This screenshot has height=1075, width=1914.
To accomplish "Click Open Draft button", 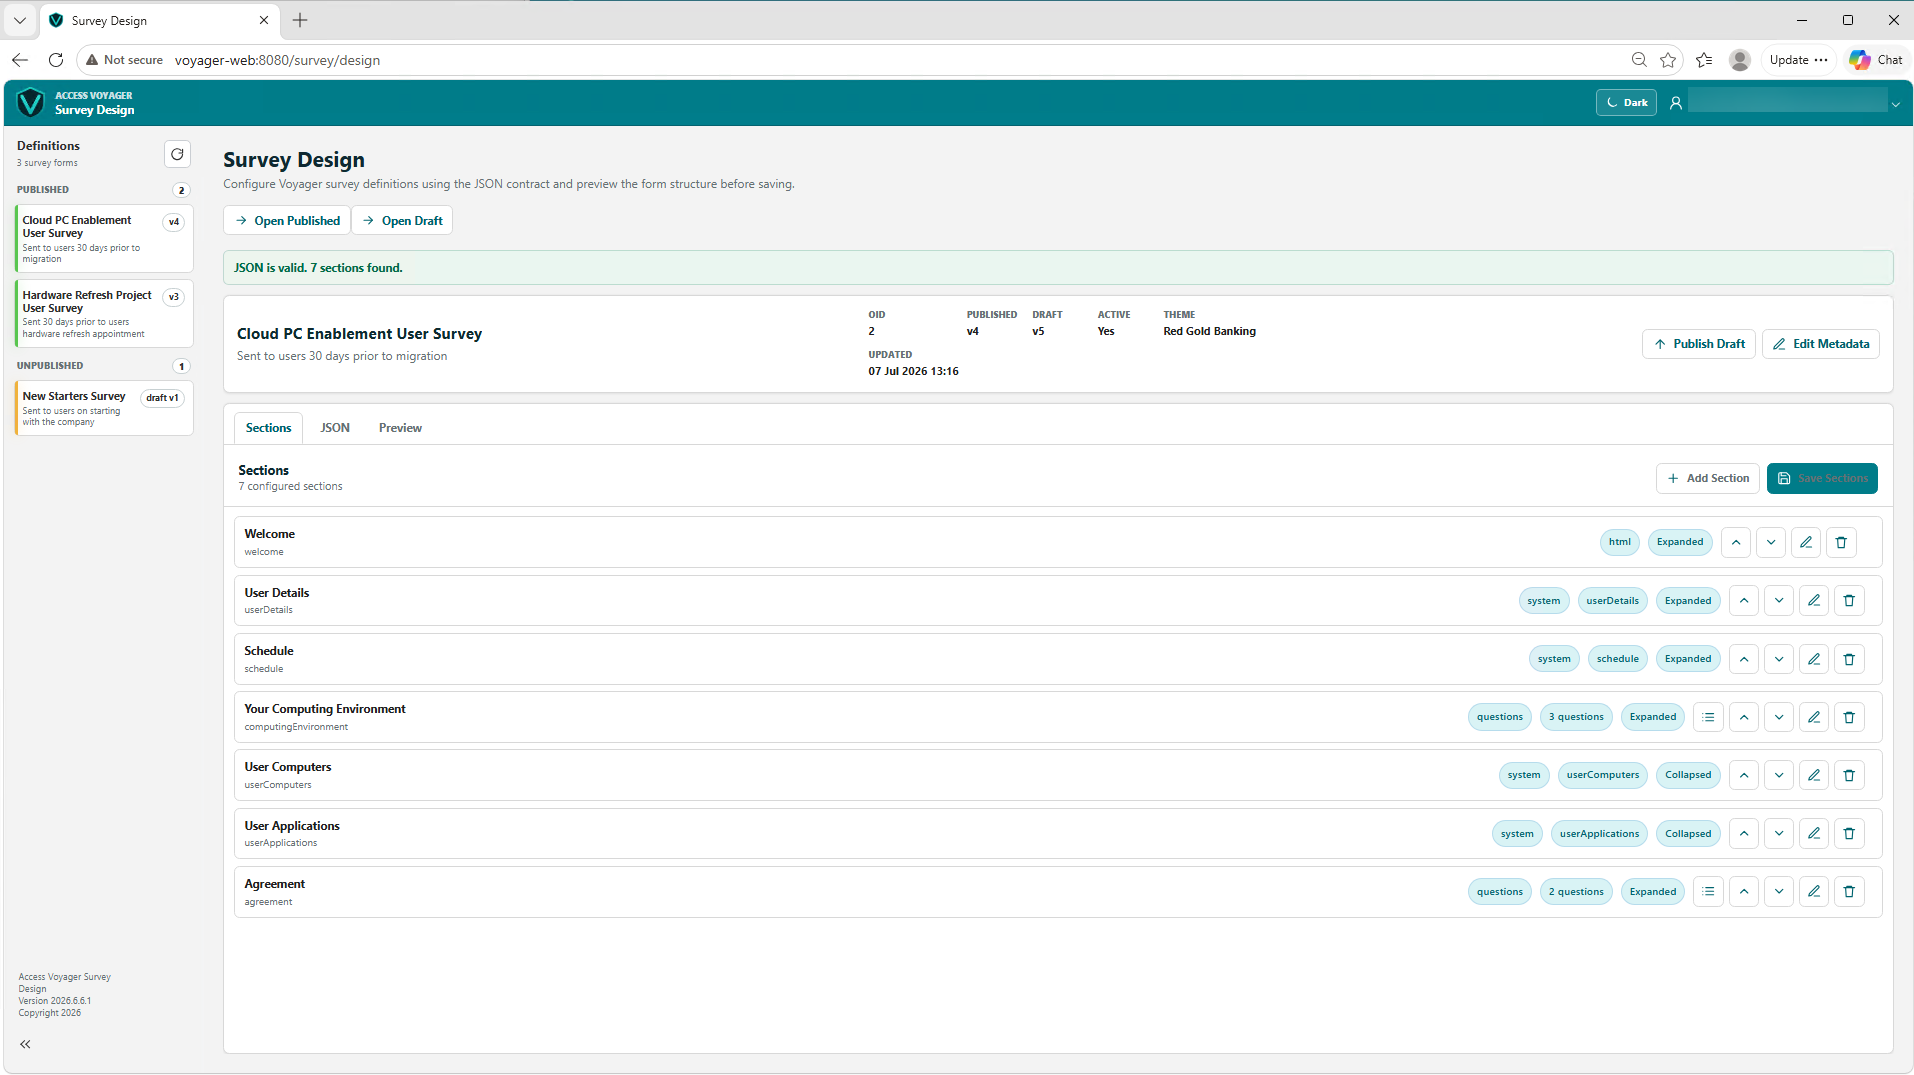I will coord(402,221).
